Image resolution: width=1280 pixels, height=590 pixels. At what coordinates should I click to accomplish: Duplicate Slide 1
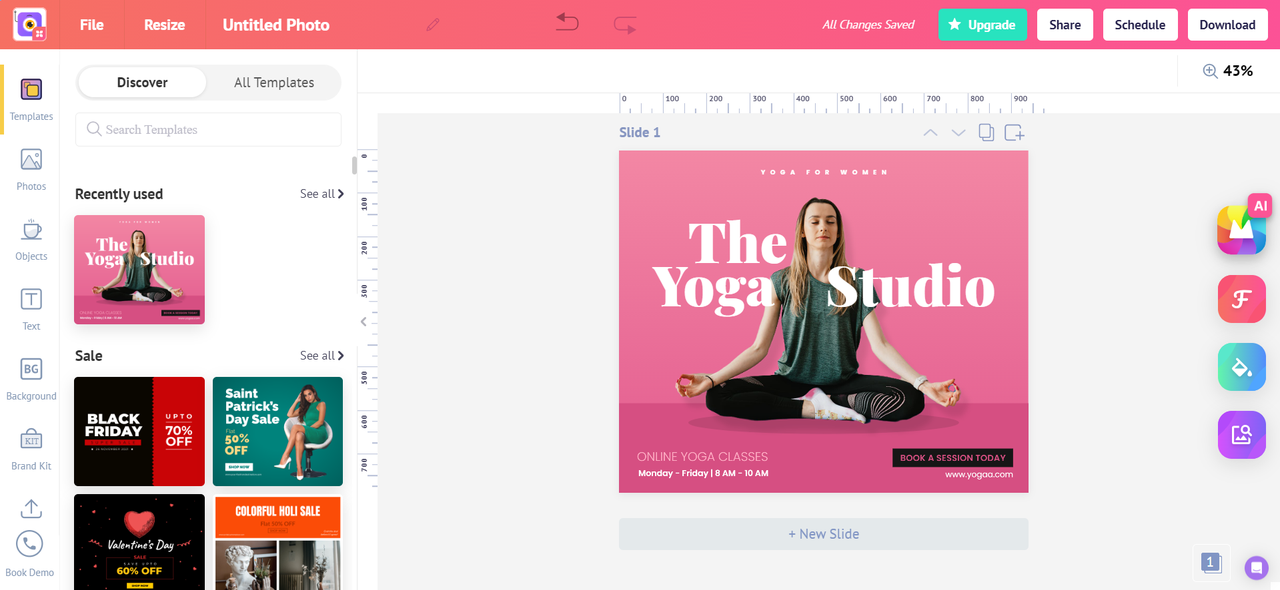click(x=986, y=132)
